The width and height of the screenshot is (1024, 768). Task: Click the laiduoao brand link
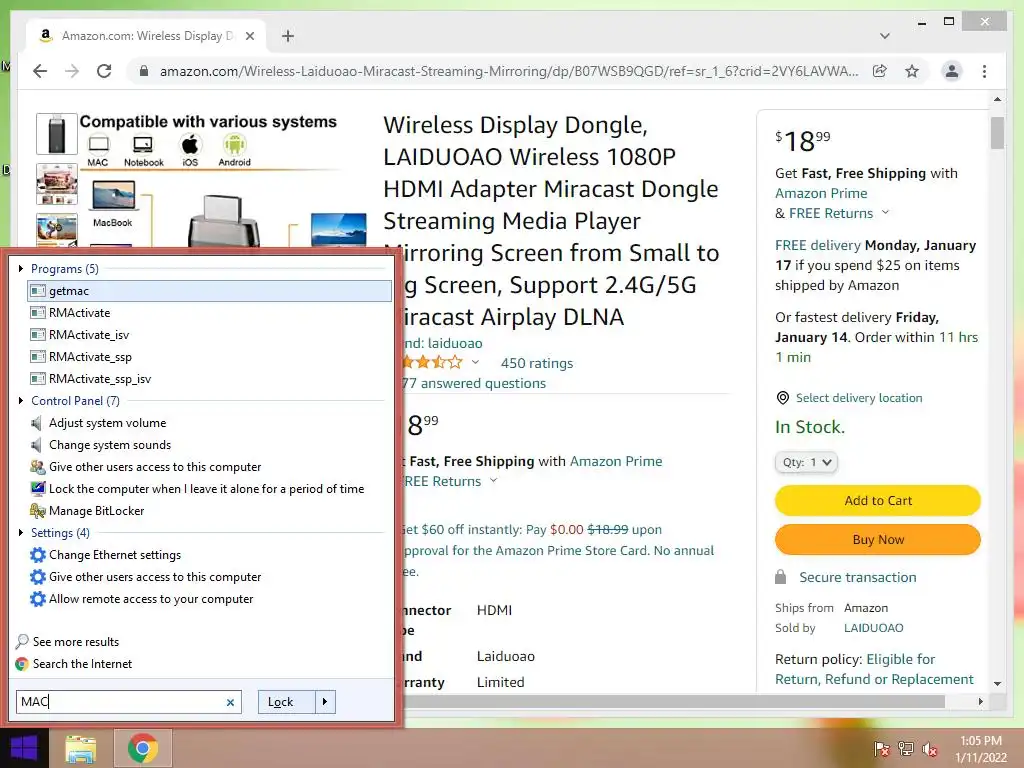pyautogui.click(x=455, y=343)
